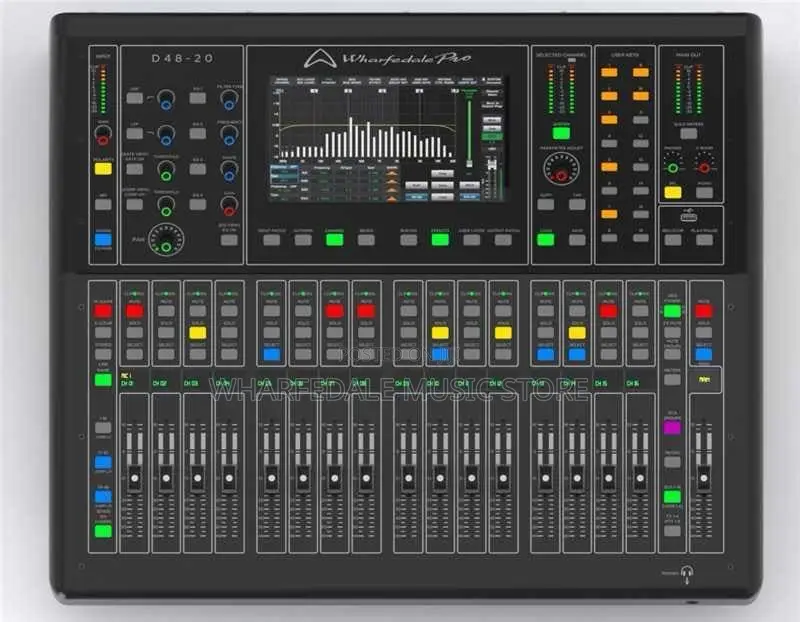Click the D48-20 model name text
Image resolution: width=800 pixels, height=622 pixels.
(x=182, y=59)
